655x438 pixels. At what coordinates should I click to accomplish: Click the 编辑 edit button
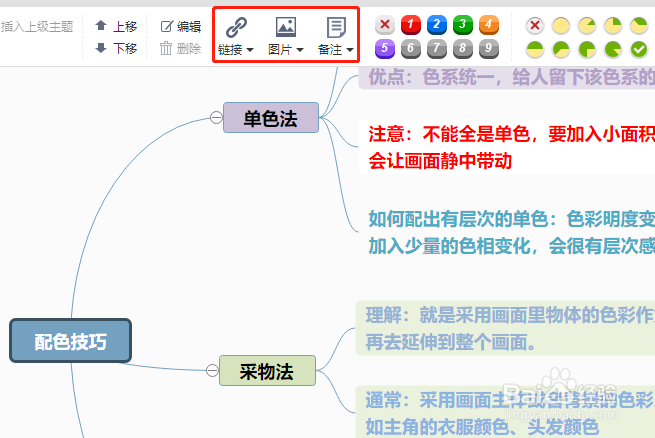pyautogui.click(x=180, y=26)
